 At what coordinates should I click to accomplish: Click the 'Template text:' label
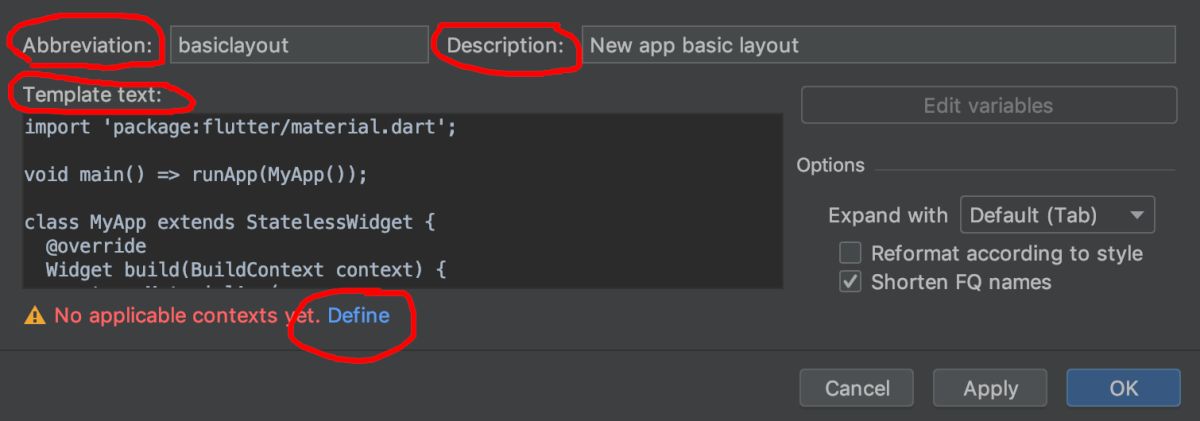(92, 96)
